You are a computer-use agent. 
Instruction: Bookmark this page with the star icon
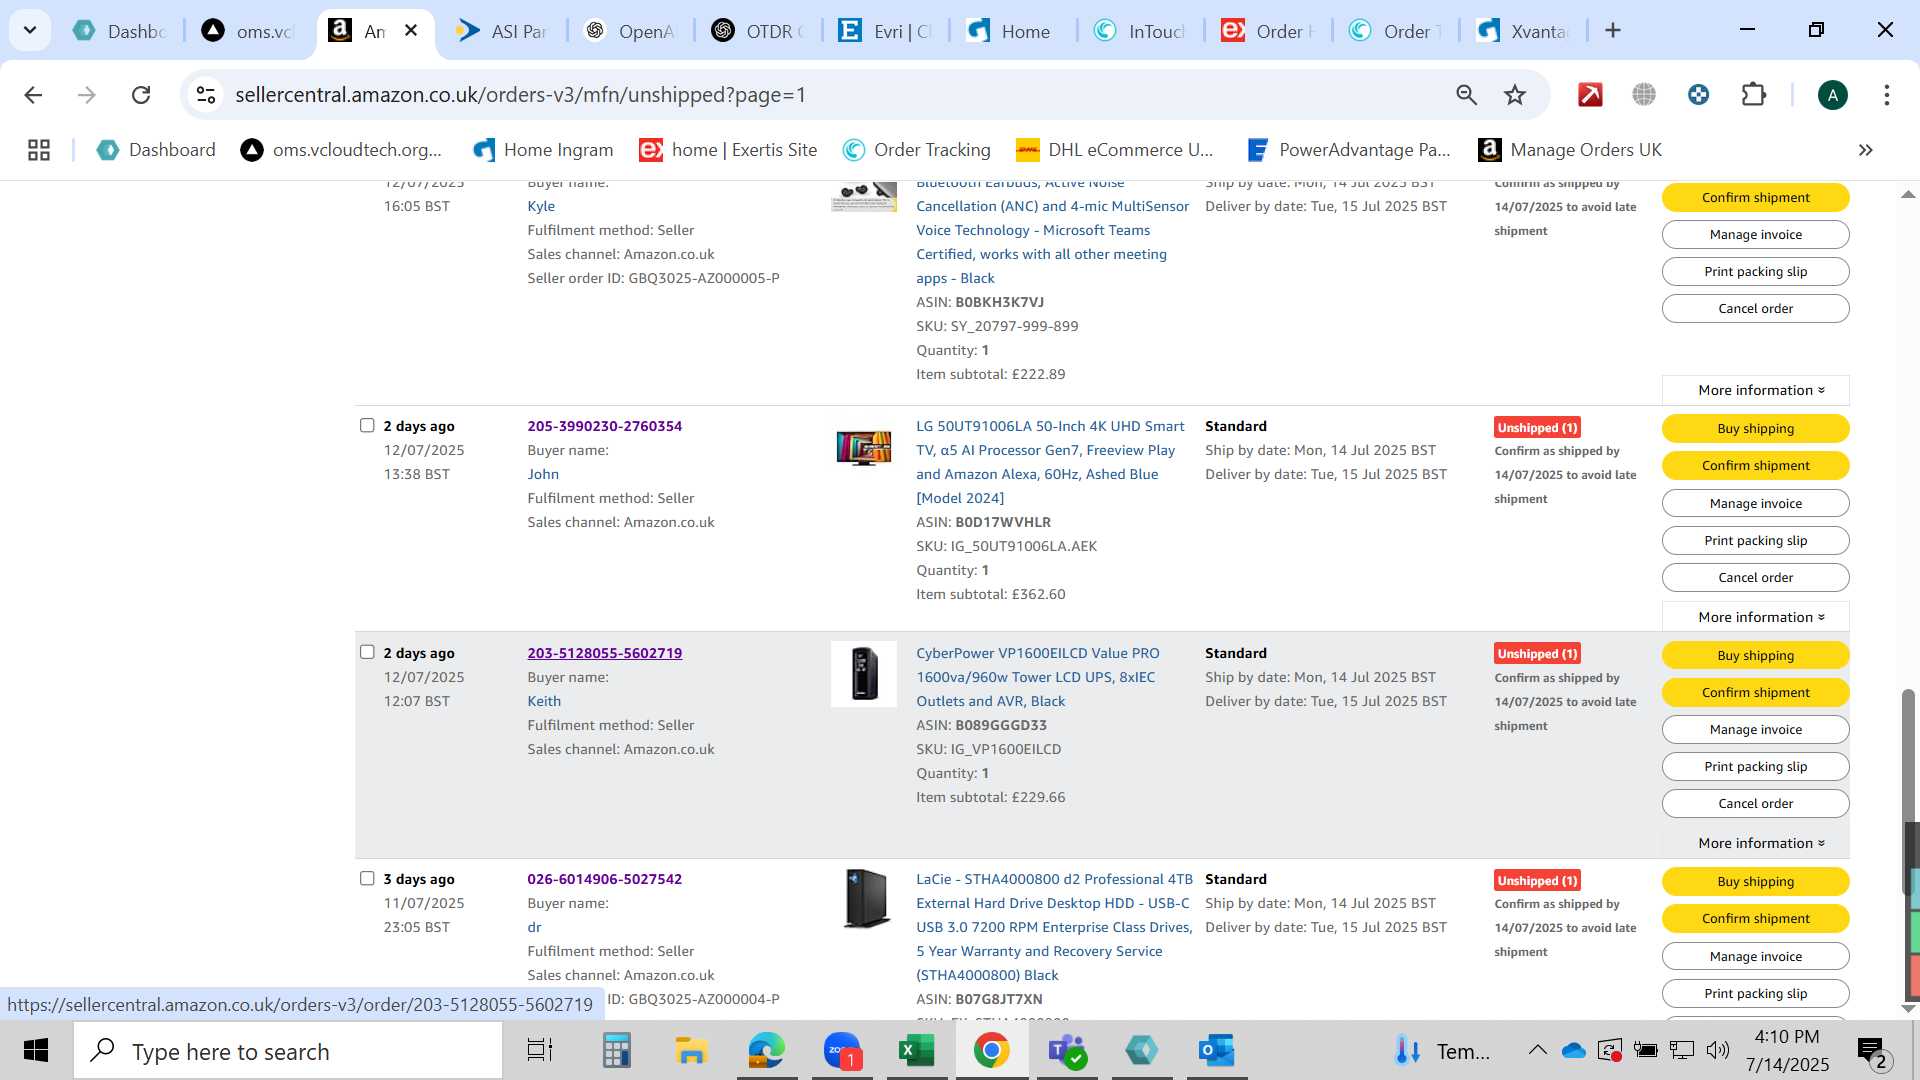pyautogui.click(x=1515, y=95)
